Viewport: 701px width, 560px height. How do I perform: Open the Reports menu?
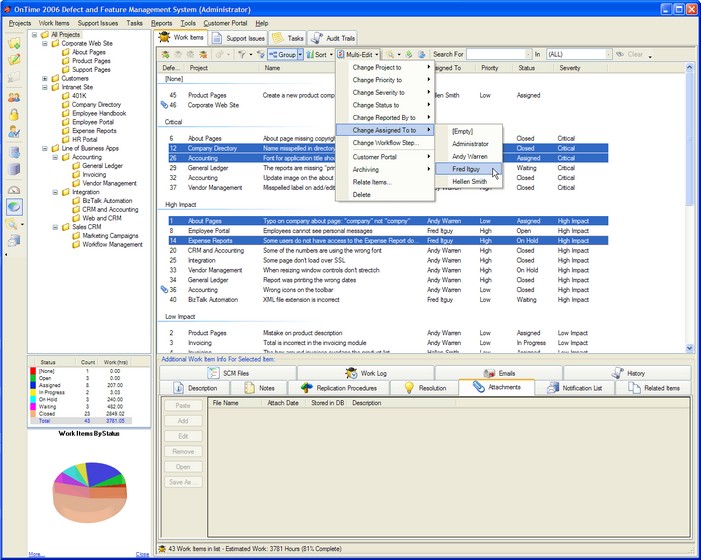point(161,23)
